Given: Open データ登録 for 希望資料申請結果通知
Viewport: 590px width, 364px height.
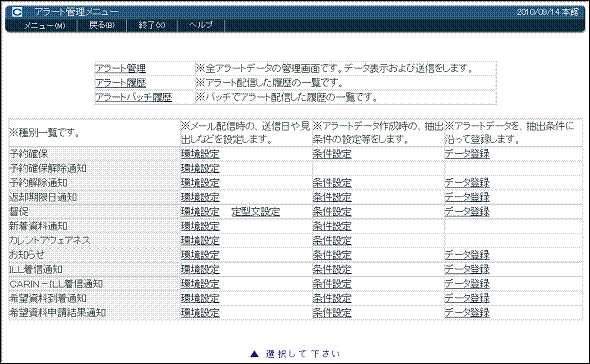Looking at the screenshot, I should coord(467,313).
